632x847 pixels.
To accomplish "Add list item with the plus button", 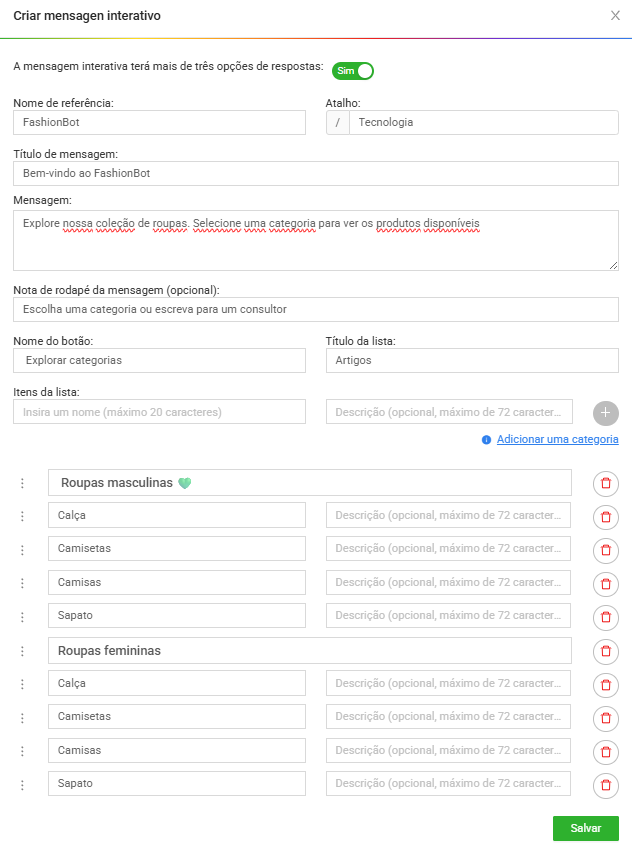I will click(x=606, y=413).
